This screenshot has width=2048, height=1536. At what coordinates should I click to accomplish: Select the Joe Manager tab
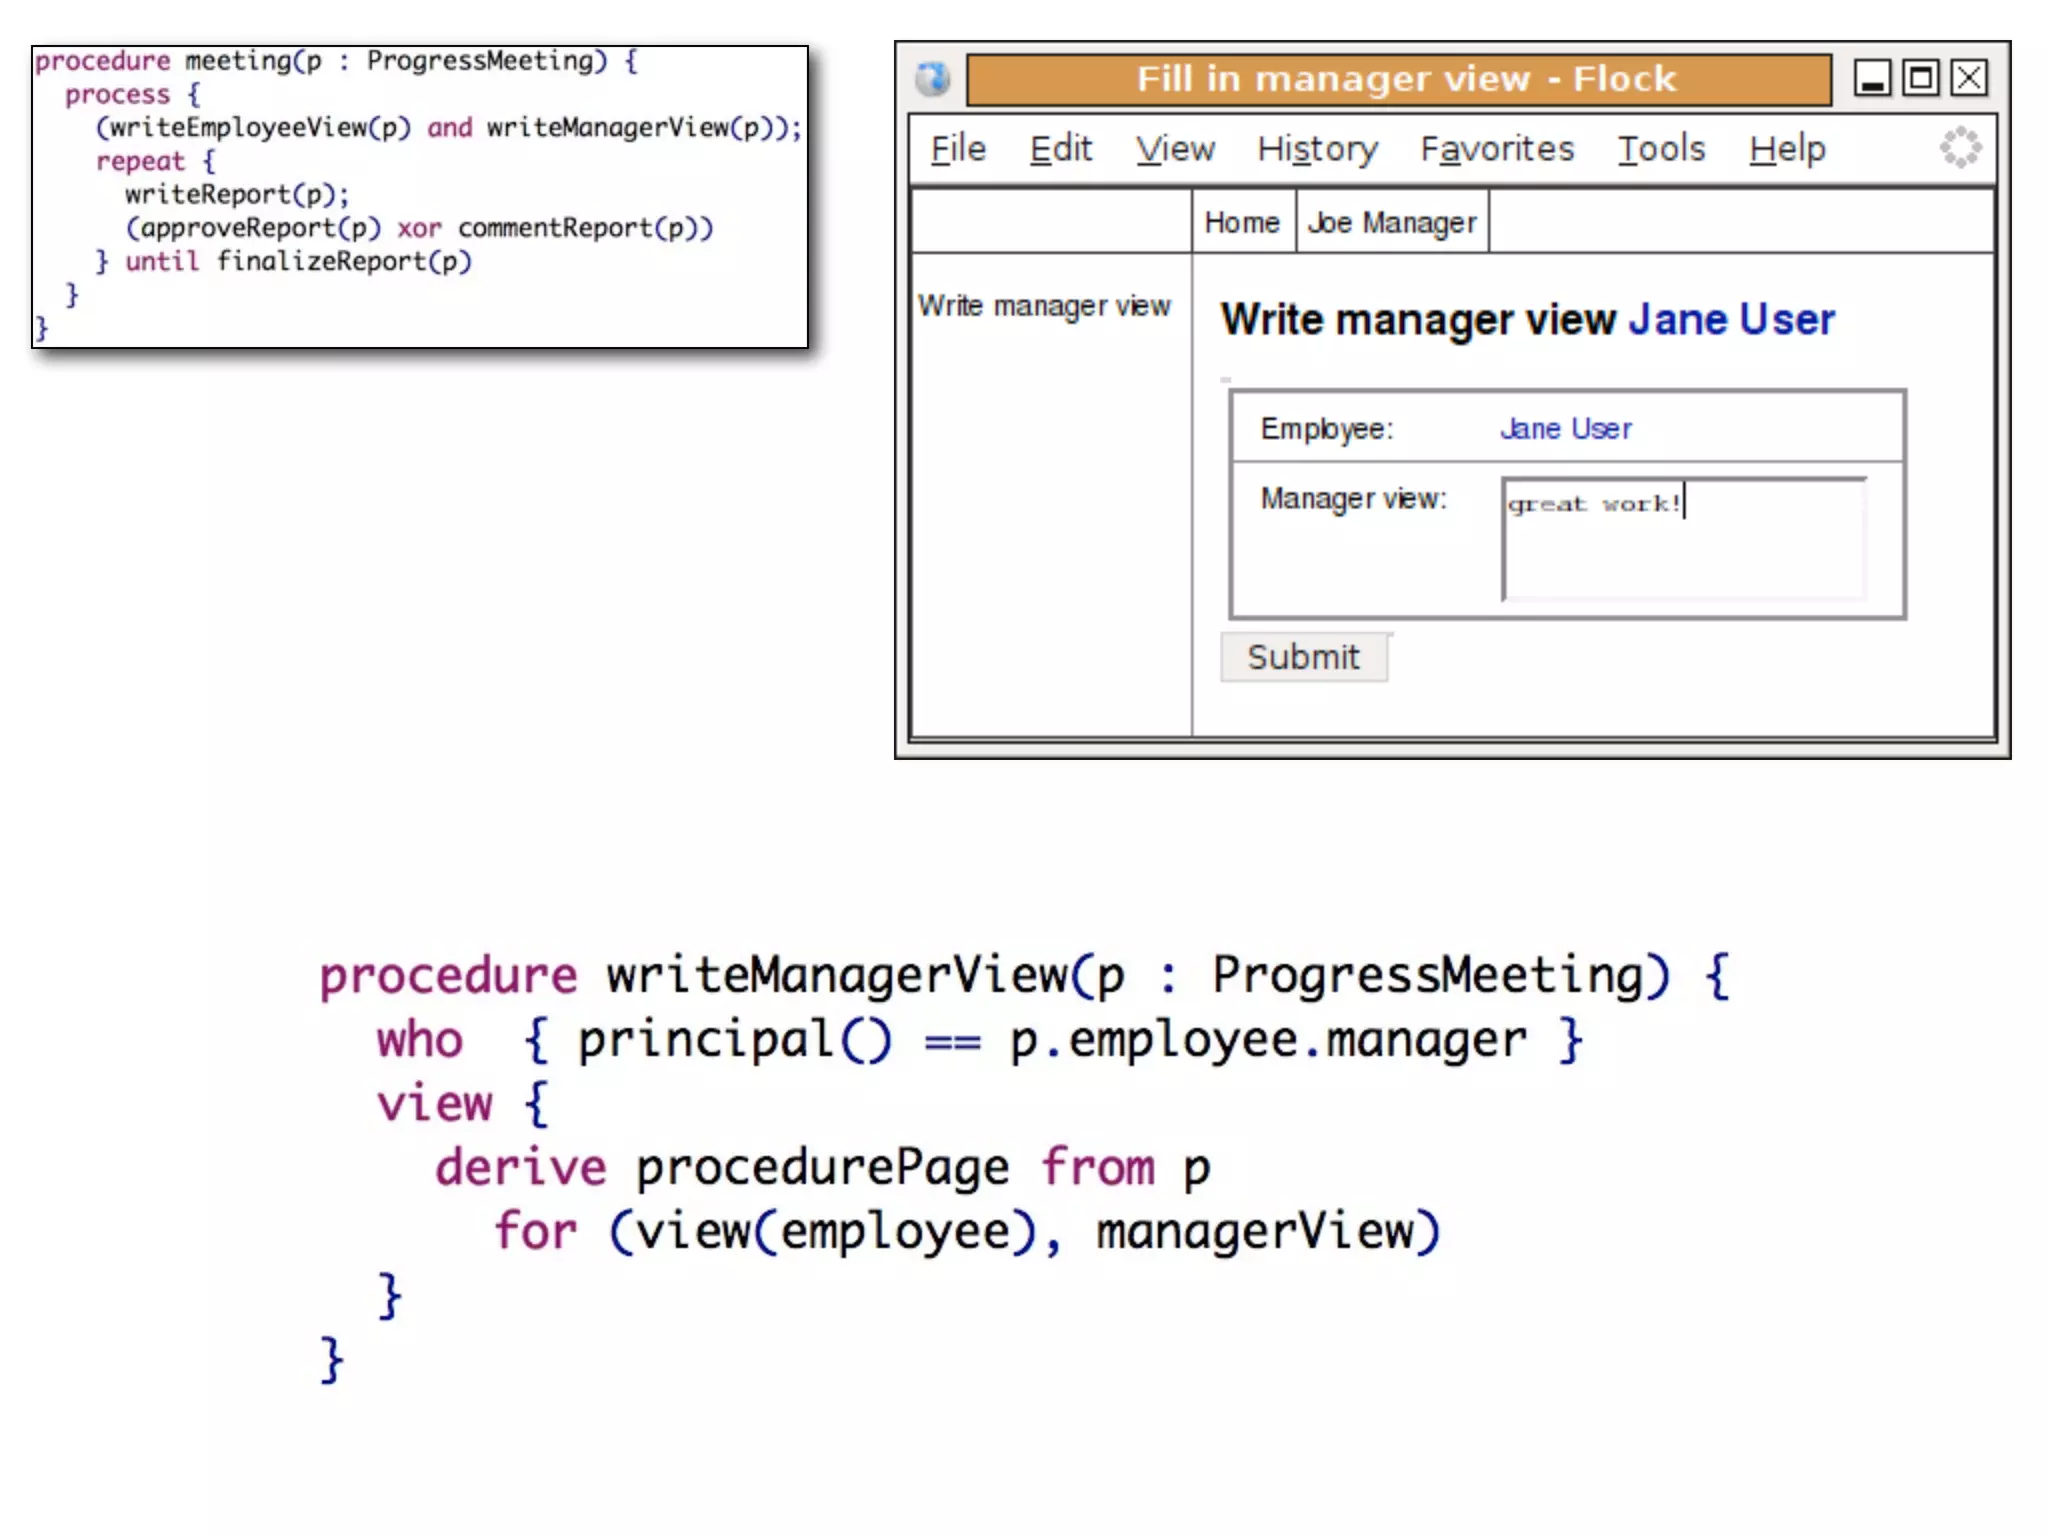pos(1392,222)
